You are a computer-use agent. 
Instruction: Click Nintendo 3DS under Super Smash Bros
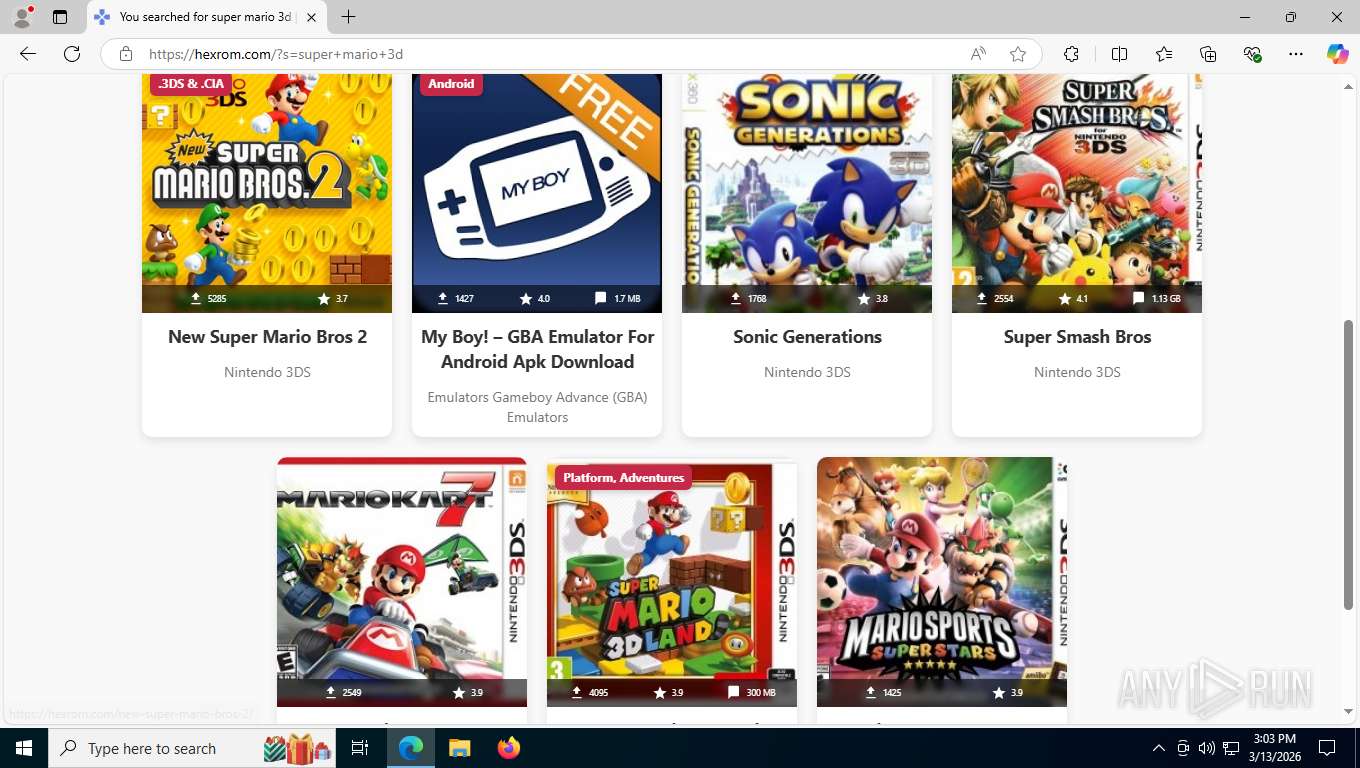click(1077, 372)
